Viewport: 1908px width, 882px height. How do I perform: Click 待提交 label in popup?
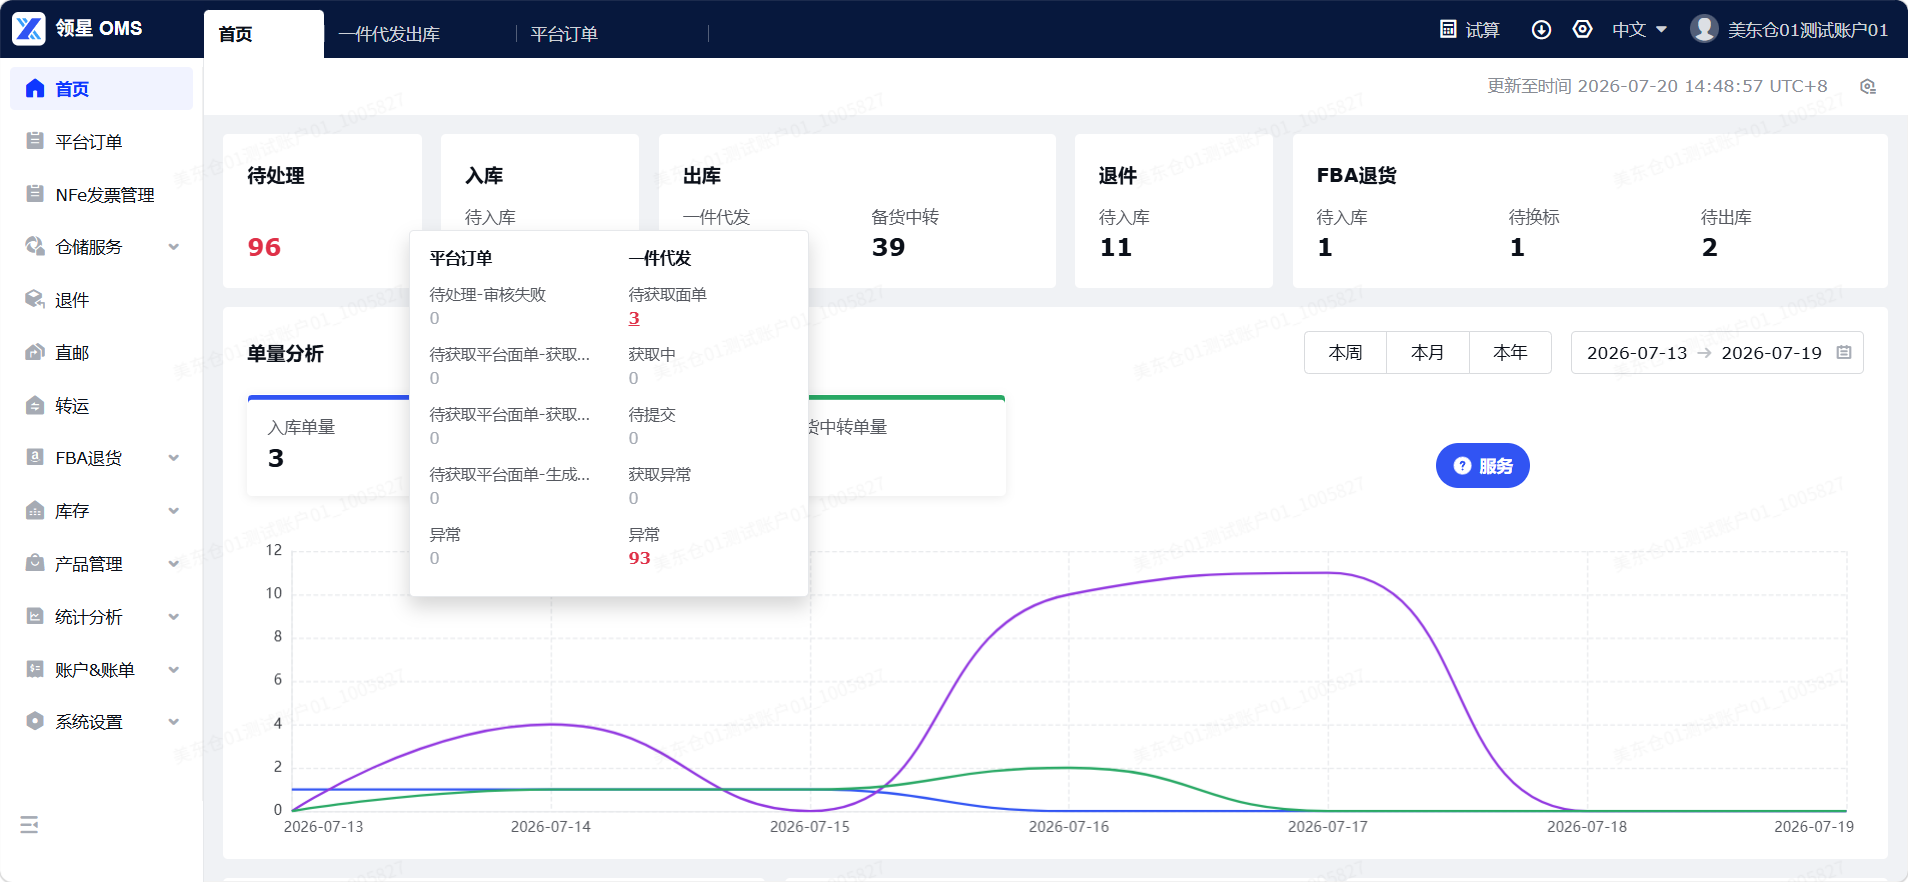point(651,415)
